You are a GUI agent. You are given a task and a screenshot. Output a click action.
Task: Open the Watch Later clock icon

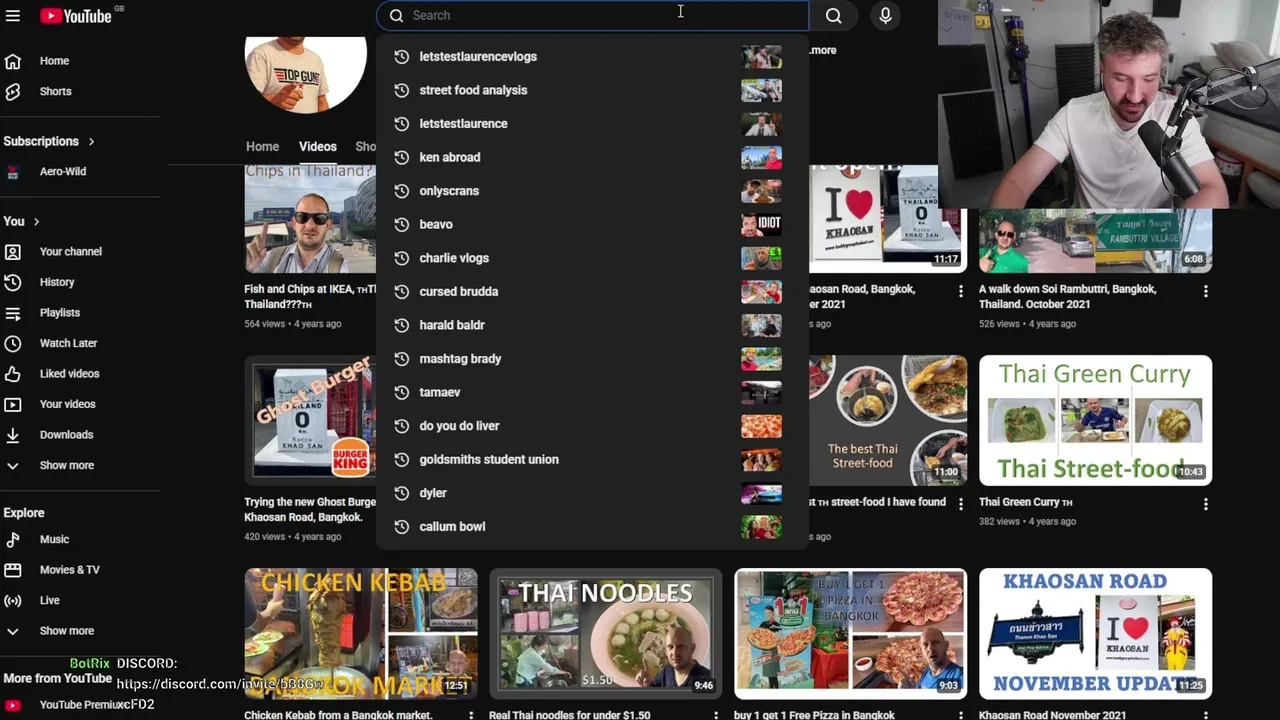[13, 343]
